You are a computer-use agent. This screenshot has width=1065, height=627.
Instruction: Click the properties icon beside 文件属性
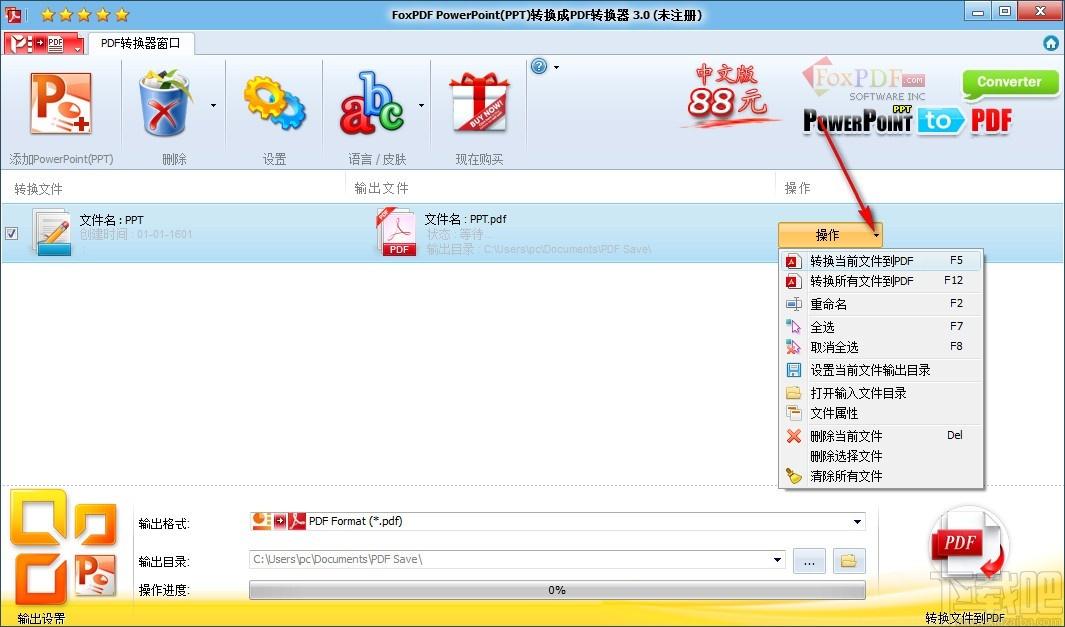(x=793, y=413)
